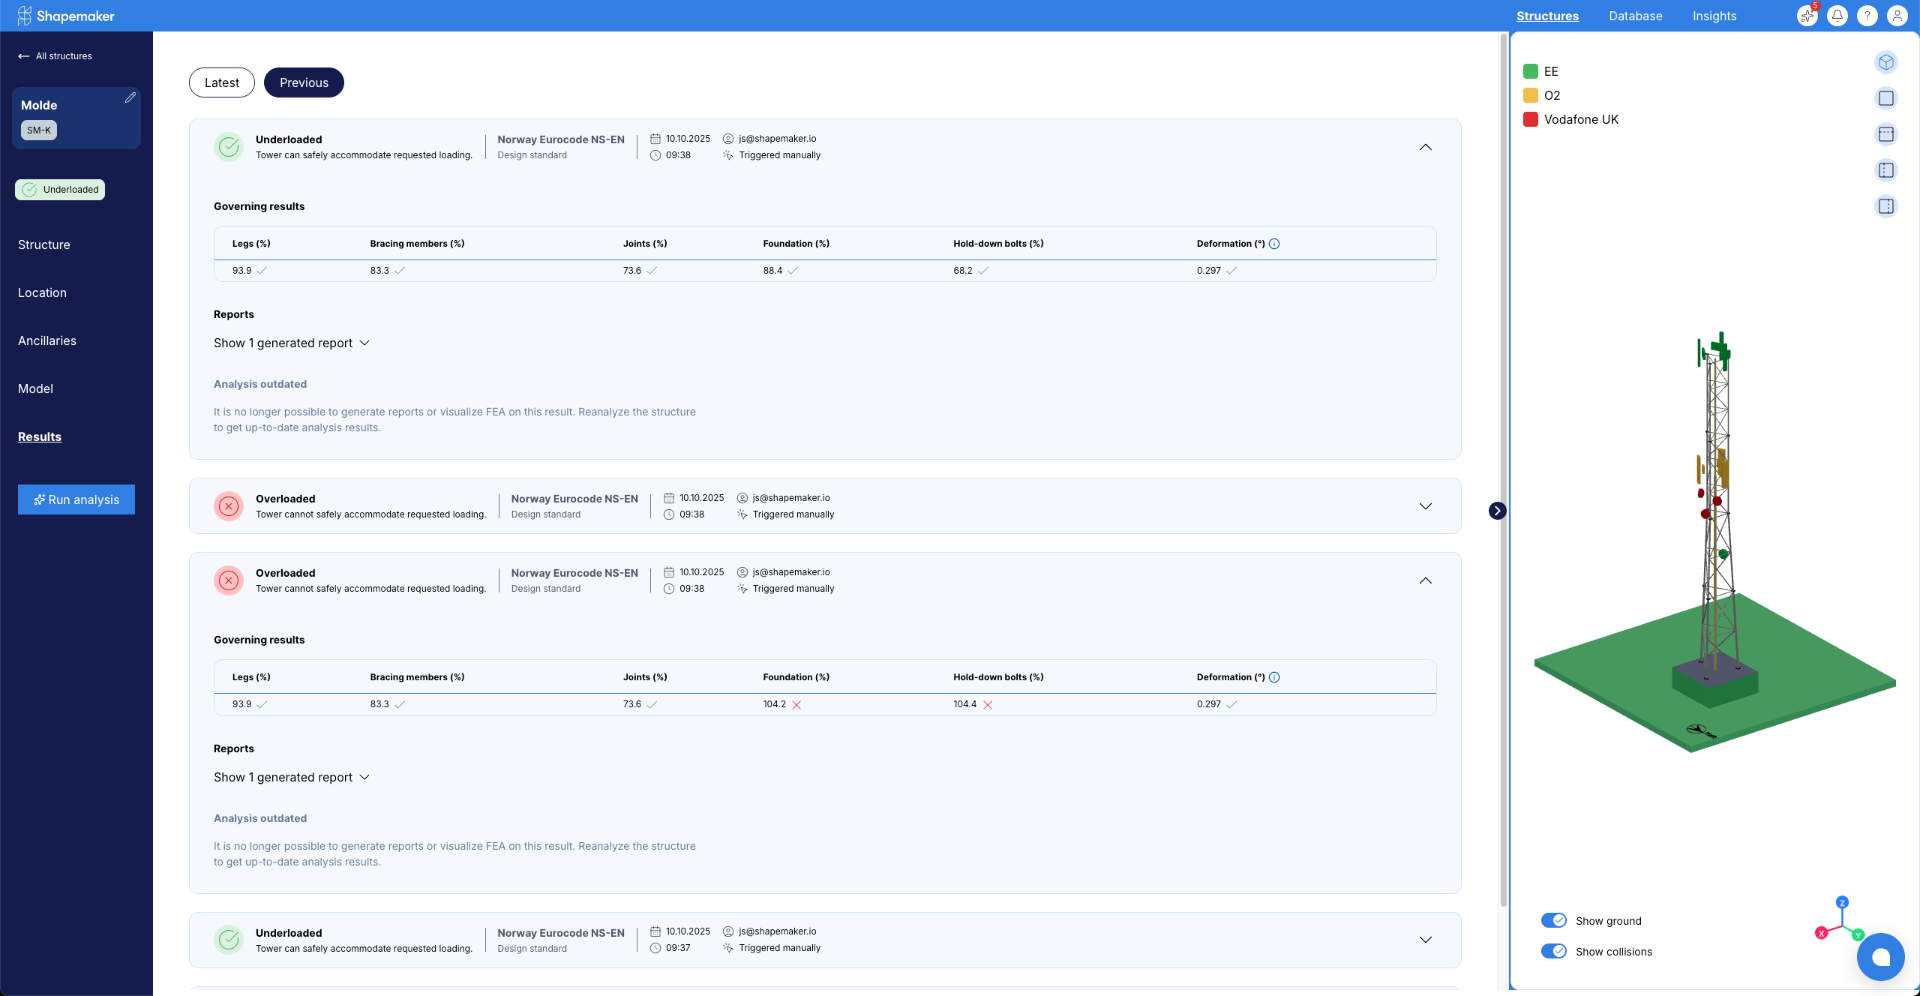Click the Deformation info icon in overloaded result
This screenshot has height=996, width=1920.
click(x=1274, y=678)
